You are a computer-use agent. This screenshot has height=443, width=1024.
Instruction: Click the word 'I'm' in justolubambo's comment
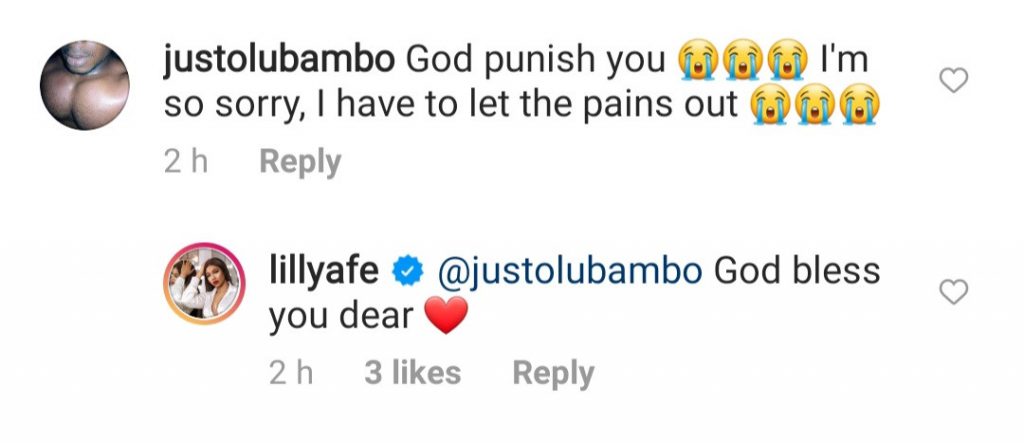(x=843, y=61)
